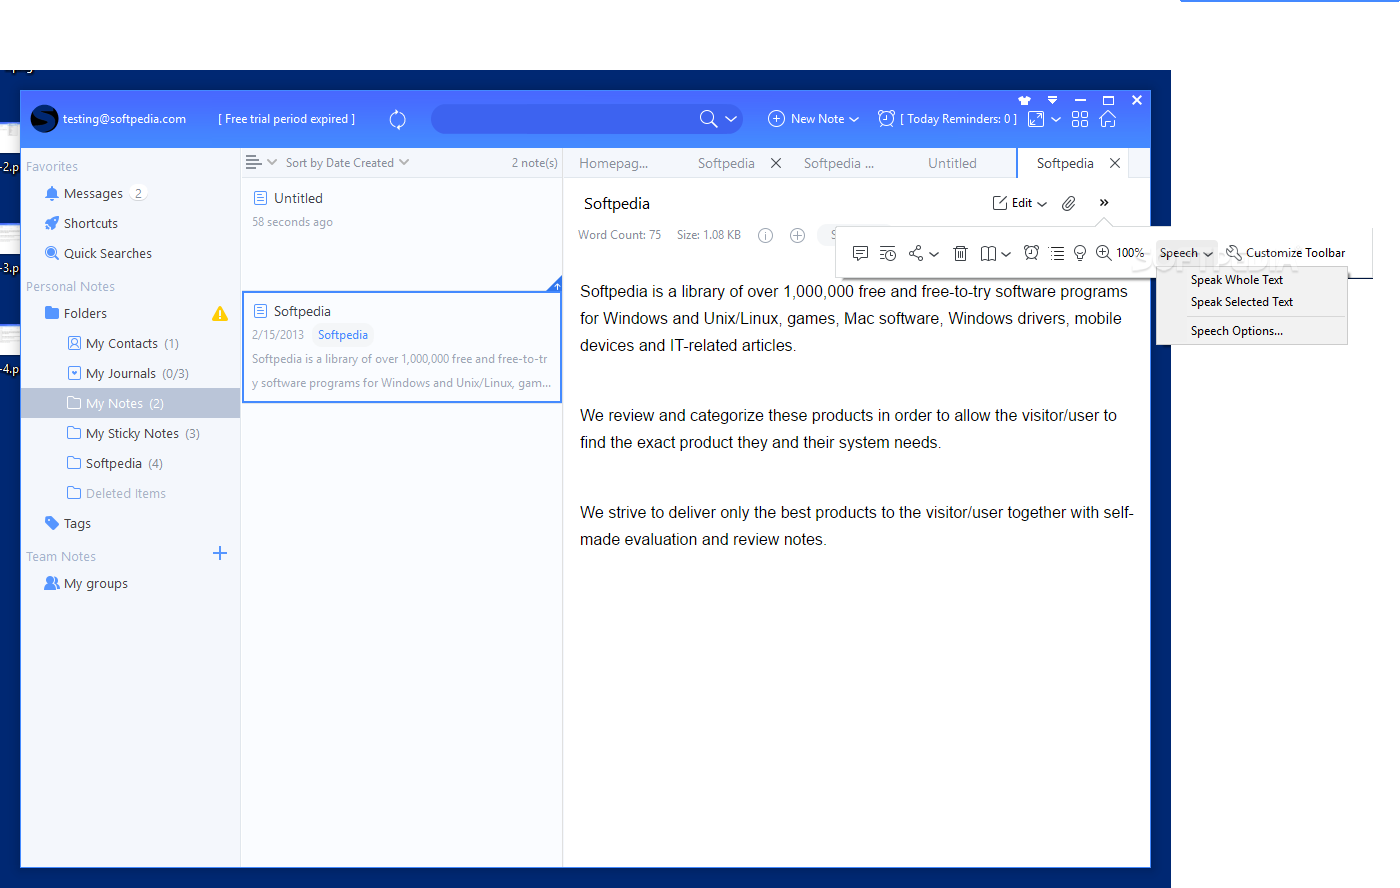Click the search magnifier icon

(708, 119)
